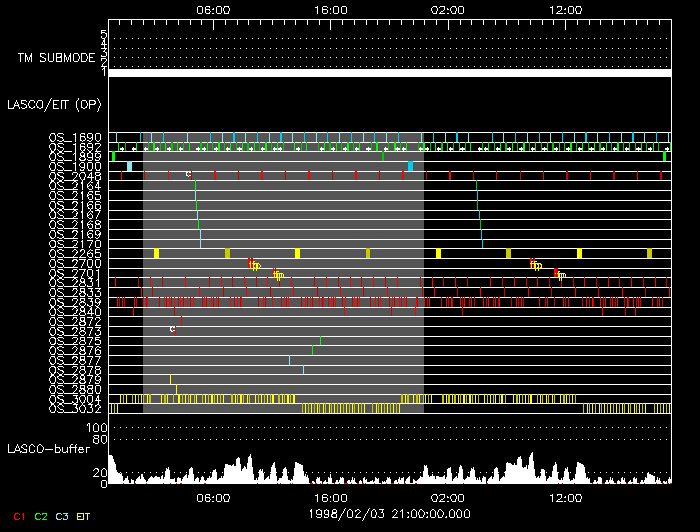Click the bottom axis 12:00 label
Viewport: 700px width, 532px height.
(x=566, y=498)
